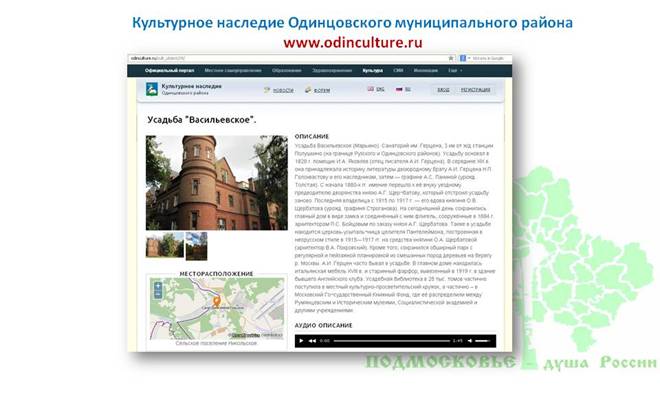The height and width of the screenshot is (413, 660).
Task: Switch language to ENG flag
Action: (375, 89)
